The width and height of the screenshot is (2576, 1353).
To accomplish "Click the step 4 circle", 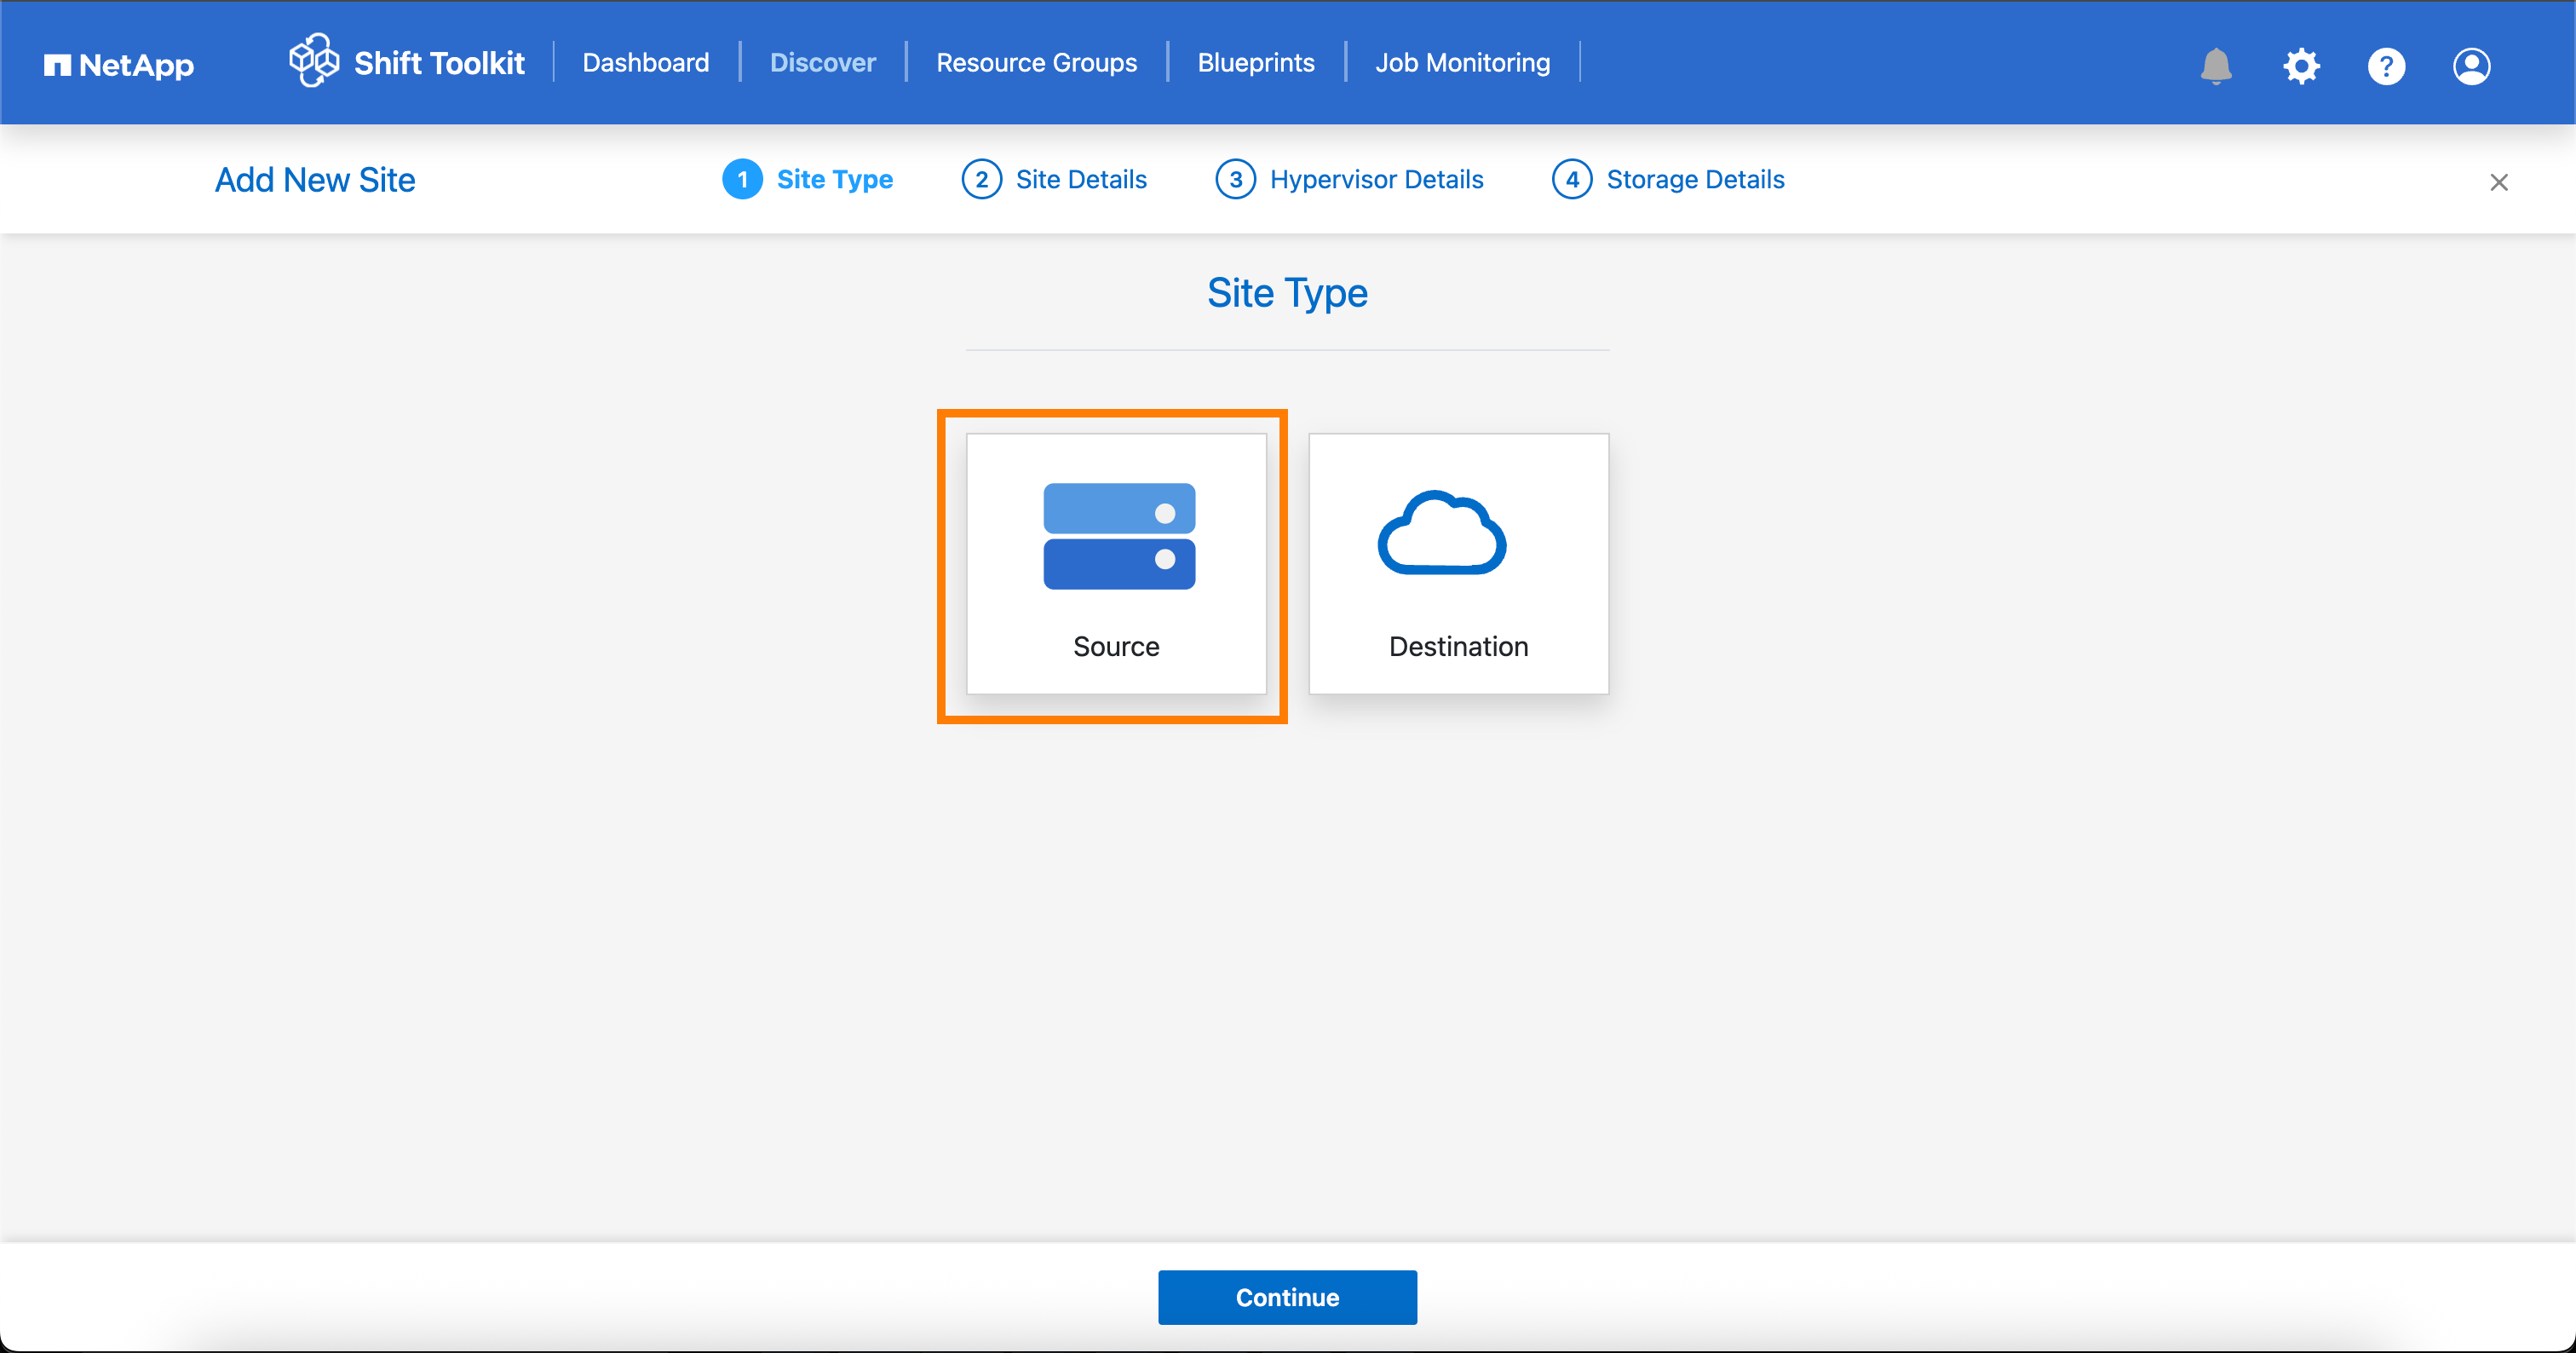I will [1572, 179].
